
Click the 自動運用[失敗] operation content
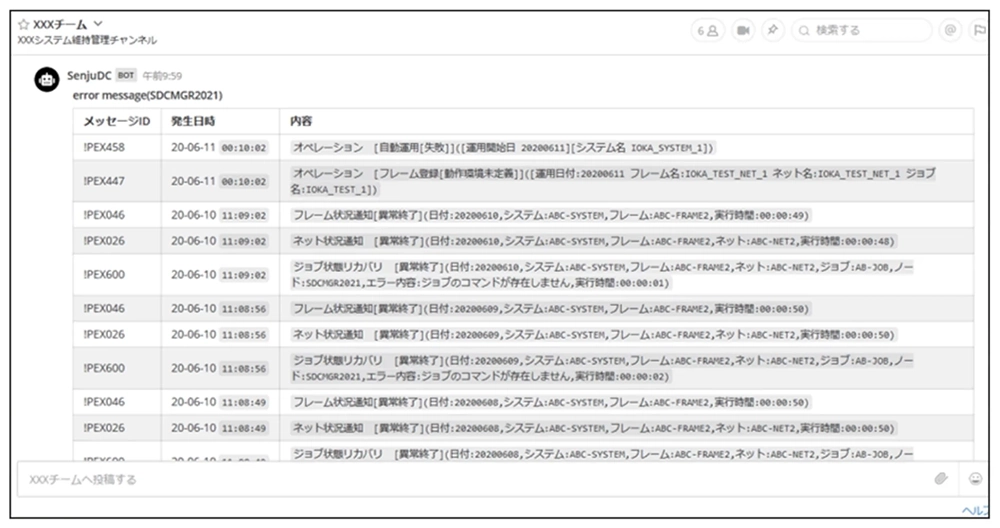point(503,147)
